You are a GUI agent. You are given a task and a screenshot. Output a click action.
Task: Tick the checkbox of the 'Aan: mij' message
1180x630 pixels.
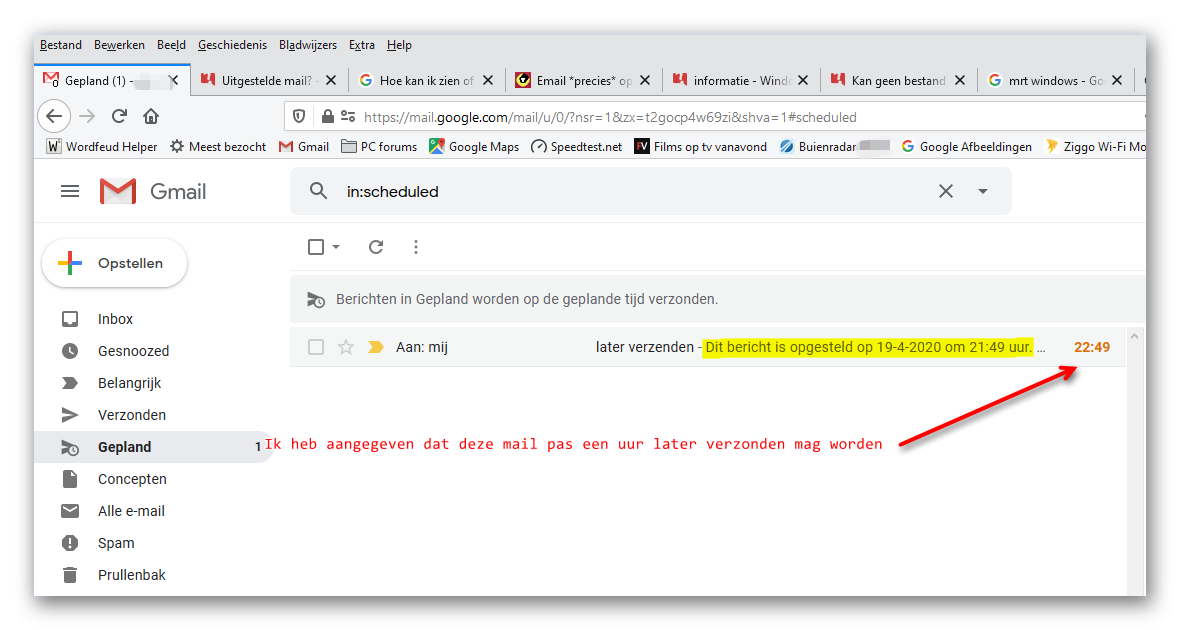316,347
